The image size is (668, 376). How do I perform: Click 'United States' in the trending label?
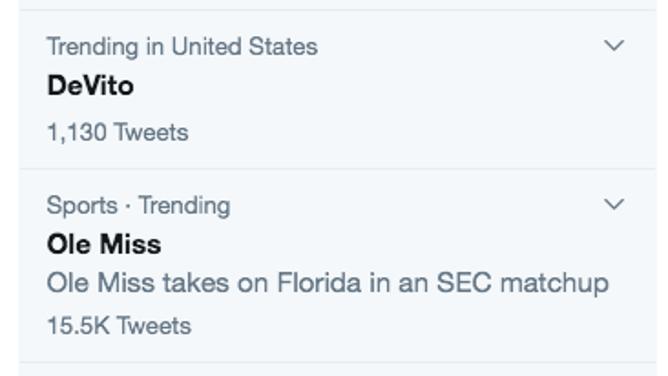(x=245, y=46)
